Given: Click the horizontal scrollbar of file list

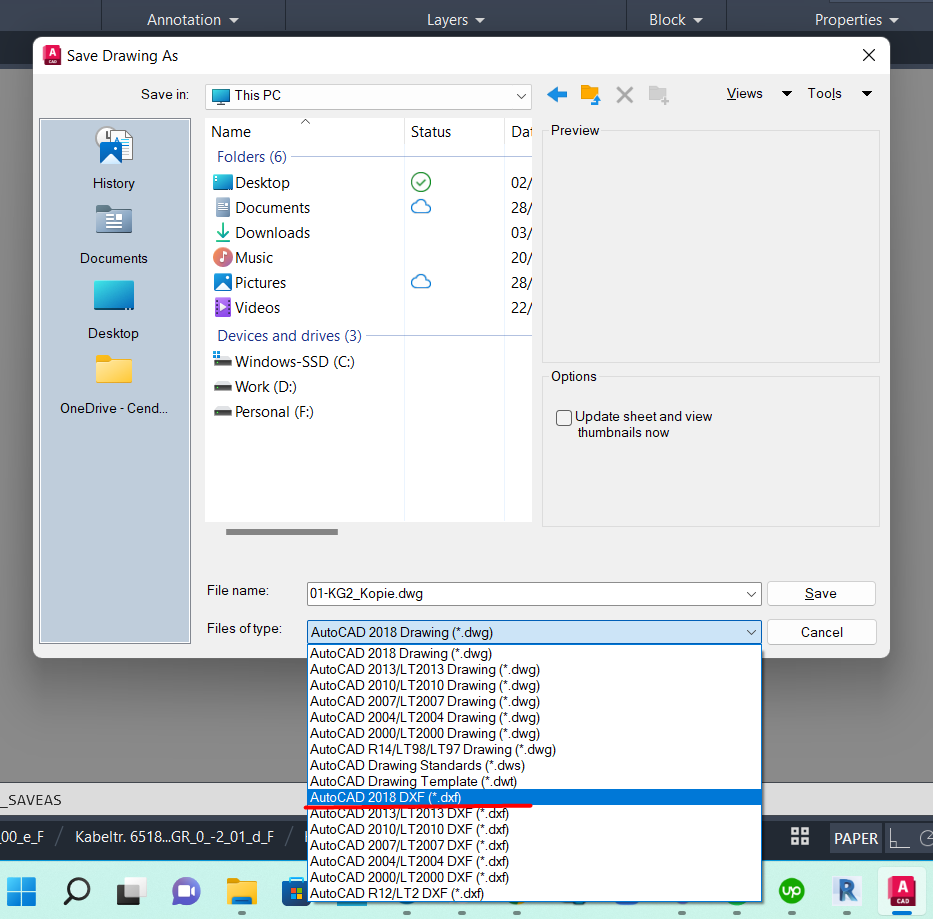Looking at the screenshot, I should click(281, 532).
